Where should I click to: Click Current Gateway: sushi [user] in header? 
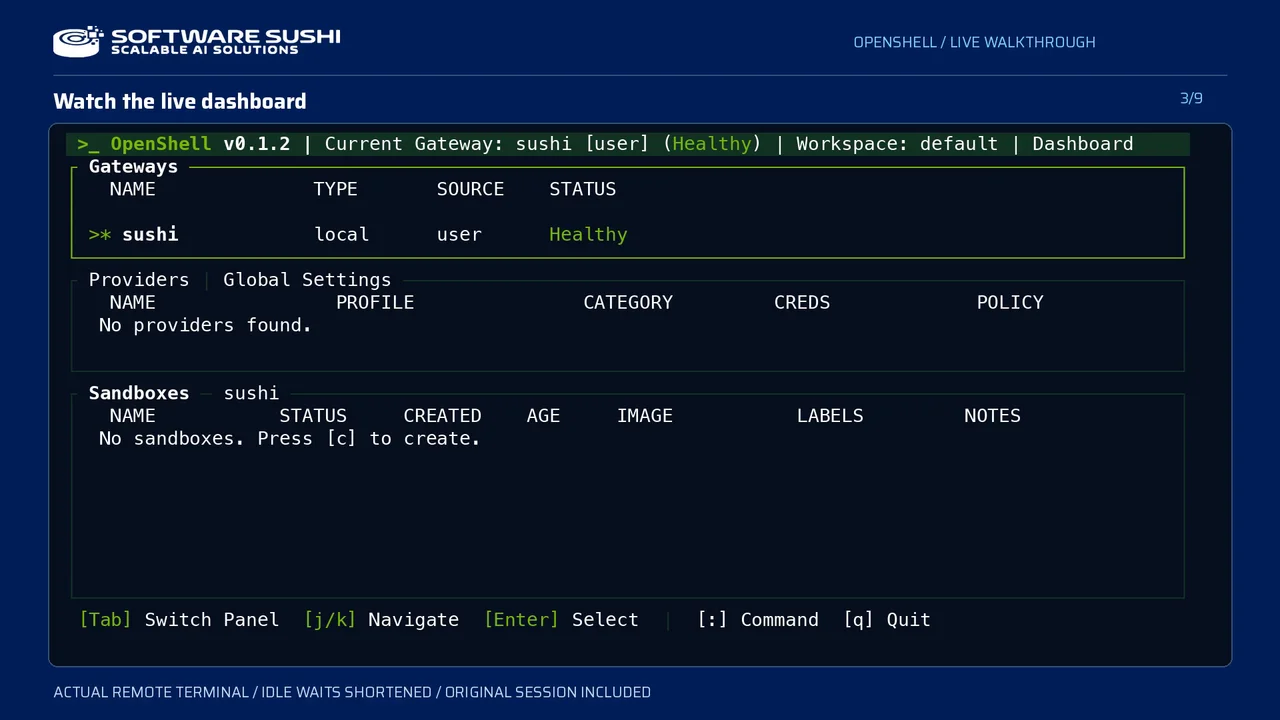click(x=487, y=144)
